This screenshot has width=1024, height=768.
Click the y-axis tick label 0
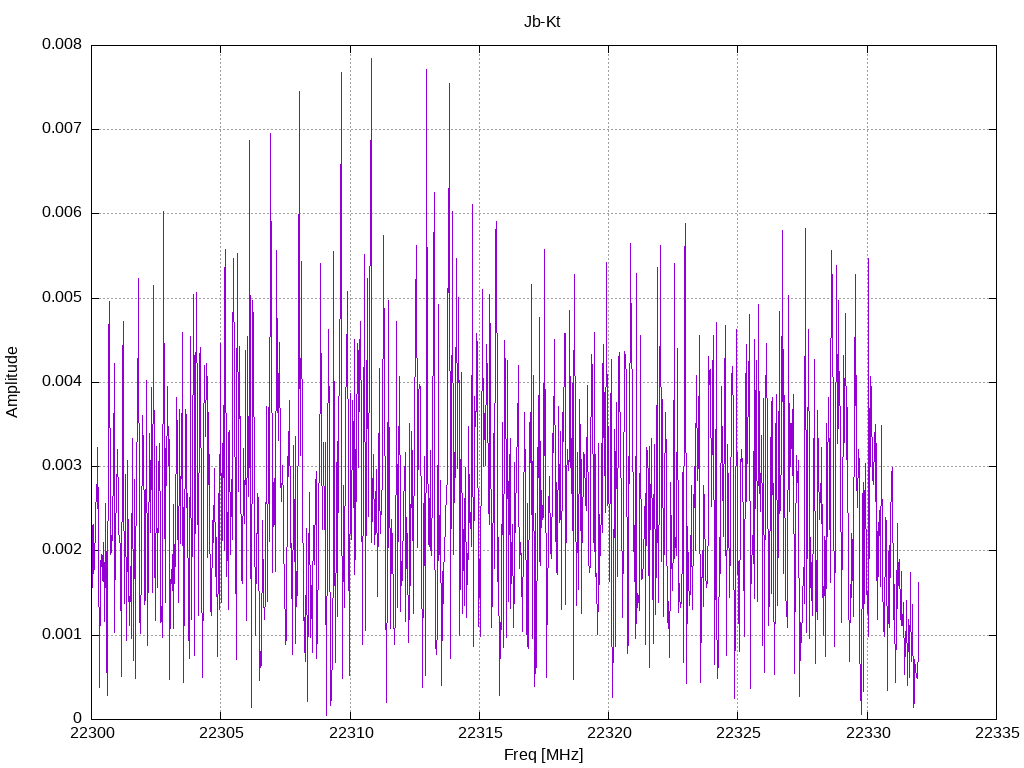(x=78, y=718)
